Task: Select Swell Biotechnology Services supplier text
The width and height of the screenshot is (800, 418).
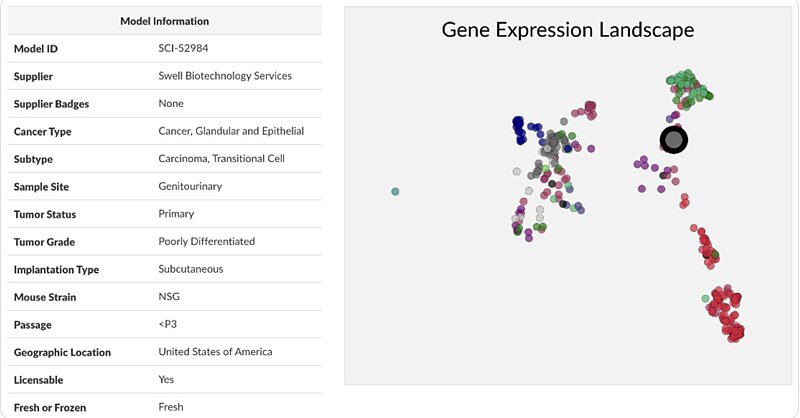Action: click(225, 76)
